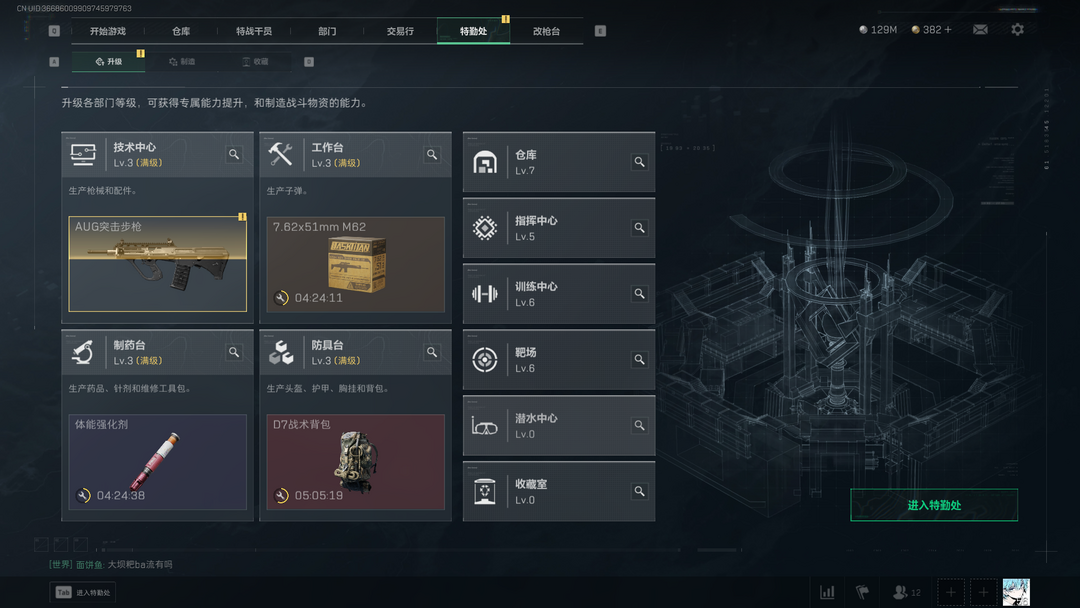Switch to the 交易行 tab
The width and height of the screenshot is (1080, 608).
(x=400, y=31)
